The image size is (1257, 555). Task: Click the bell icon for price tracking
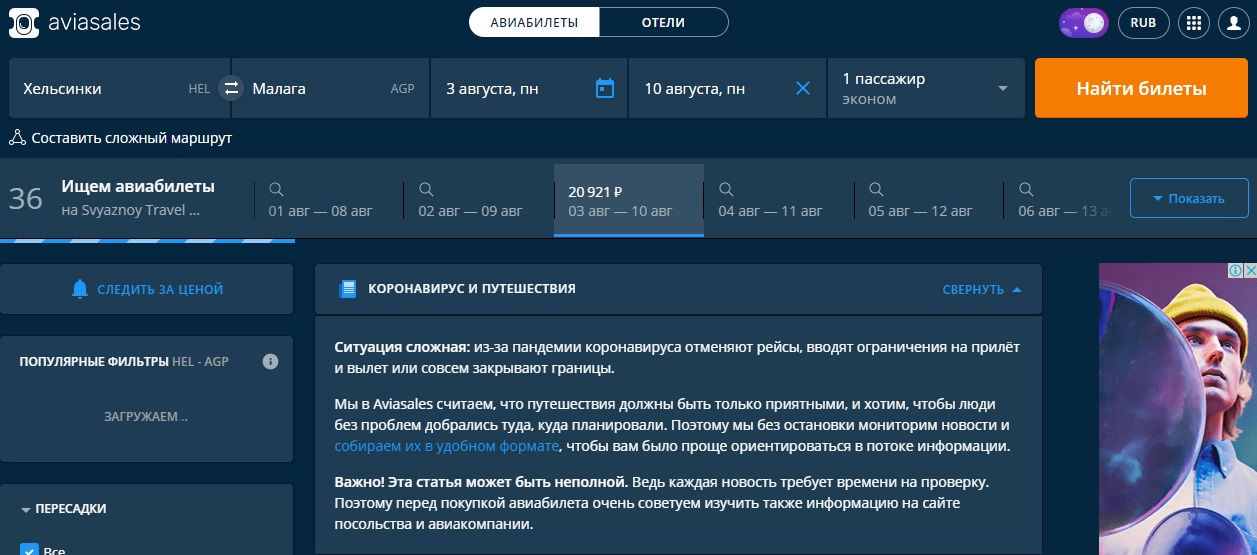coord(80,289)
